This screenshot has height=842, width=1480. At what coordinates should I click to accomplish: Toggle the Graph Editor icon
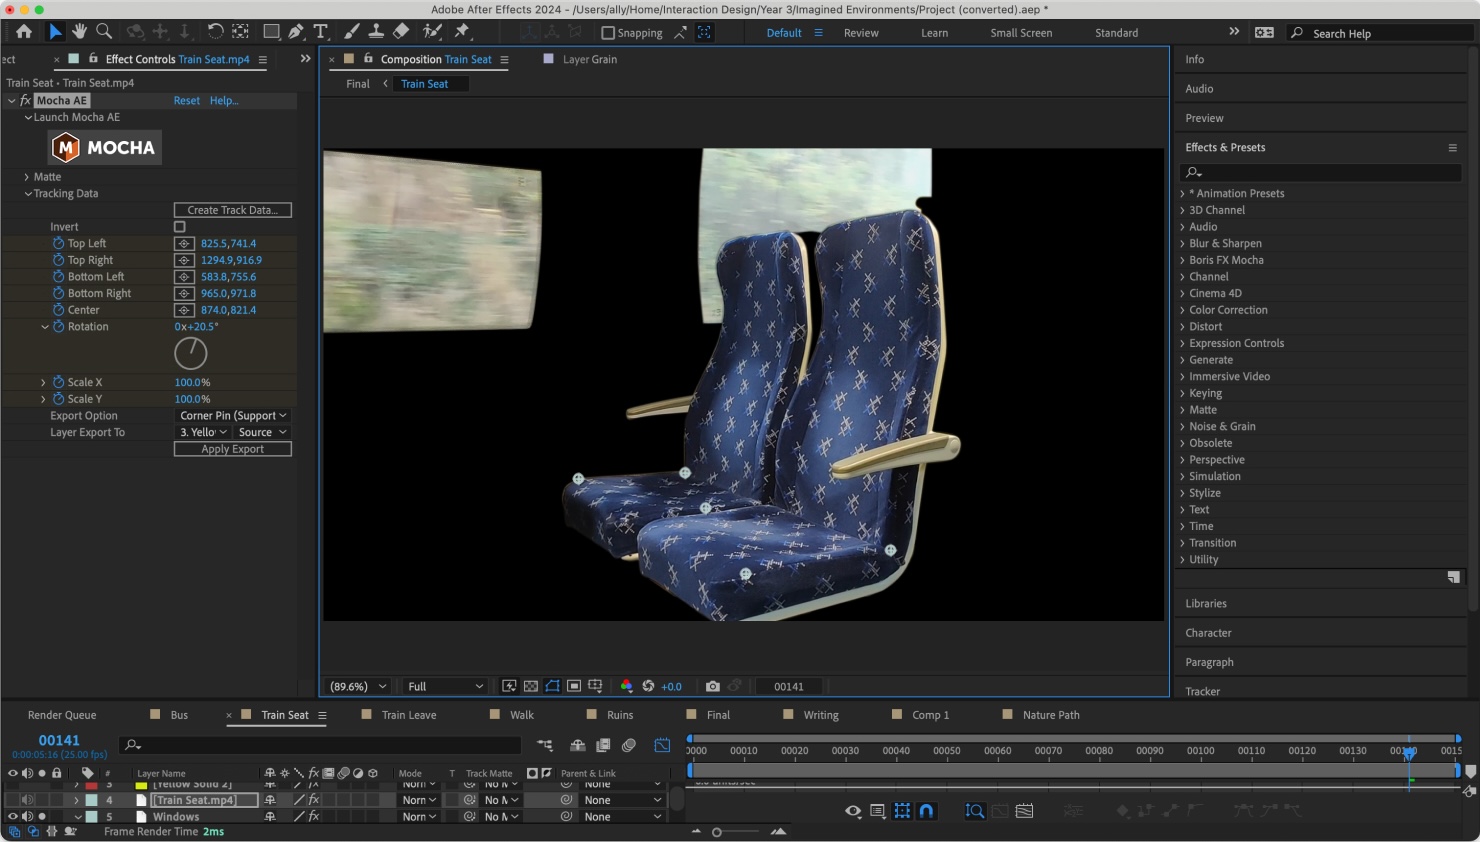662,745
